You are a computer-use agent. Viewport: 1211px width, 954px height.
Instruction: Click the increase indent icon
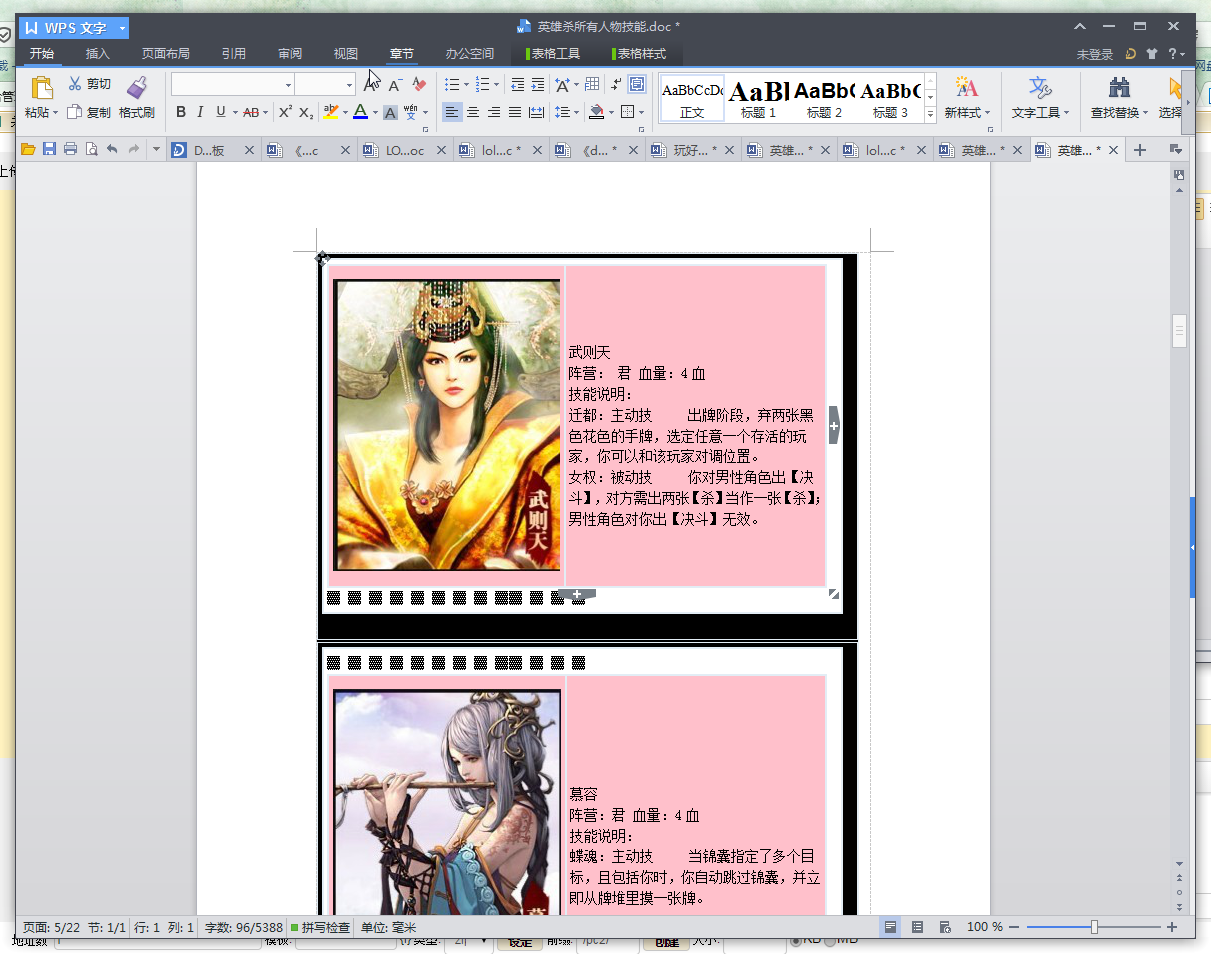coord(538,85)
